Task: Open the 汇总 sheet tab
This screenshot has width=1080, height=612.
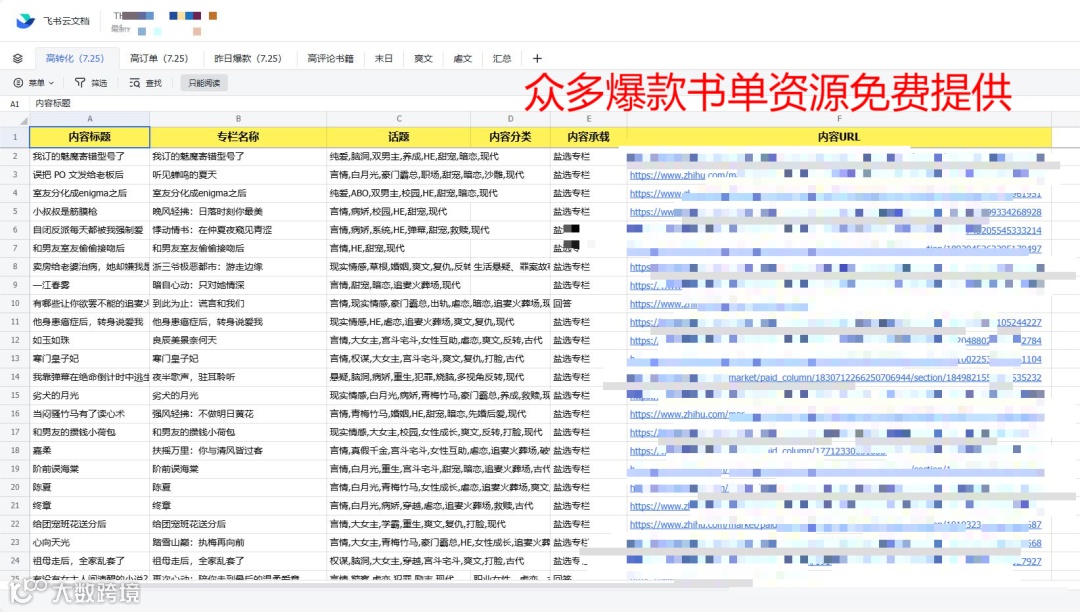Action: (x=501, y=59)
